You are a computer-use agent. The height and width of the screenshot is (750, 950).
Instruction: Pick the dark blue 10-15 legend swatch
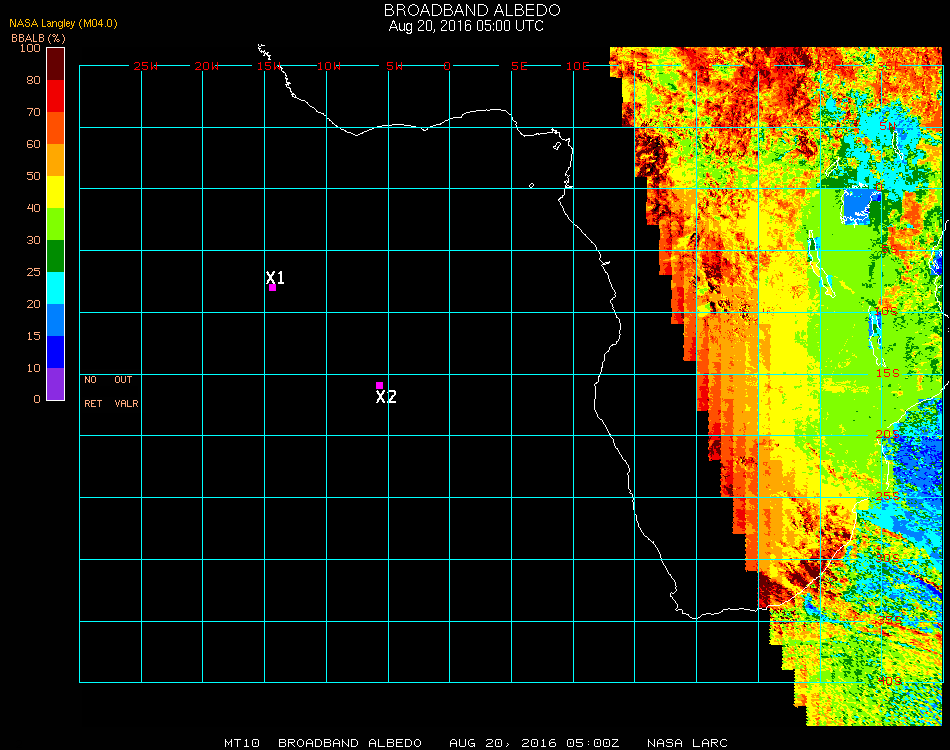55,352
